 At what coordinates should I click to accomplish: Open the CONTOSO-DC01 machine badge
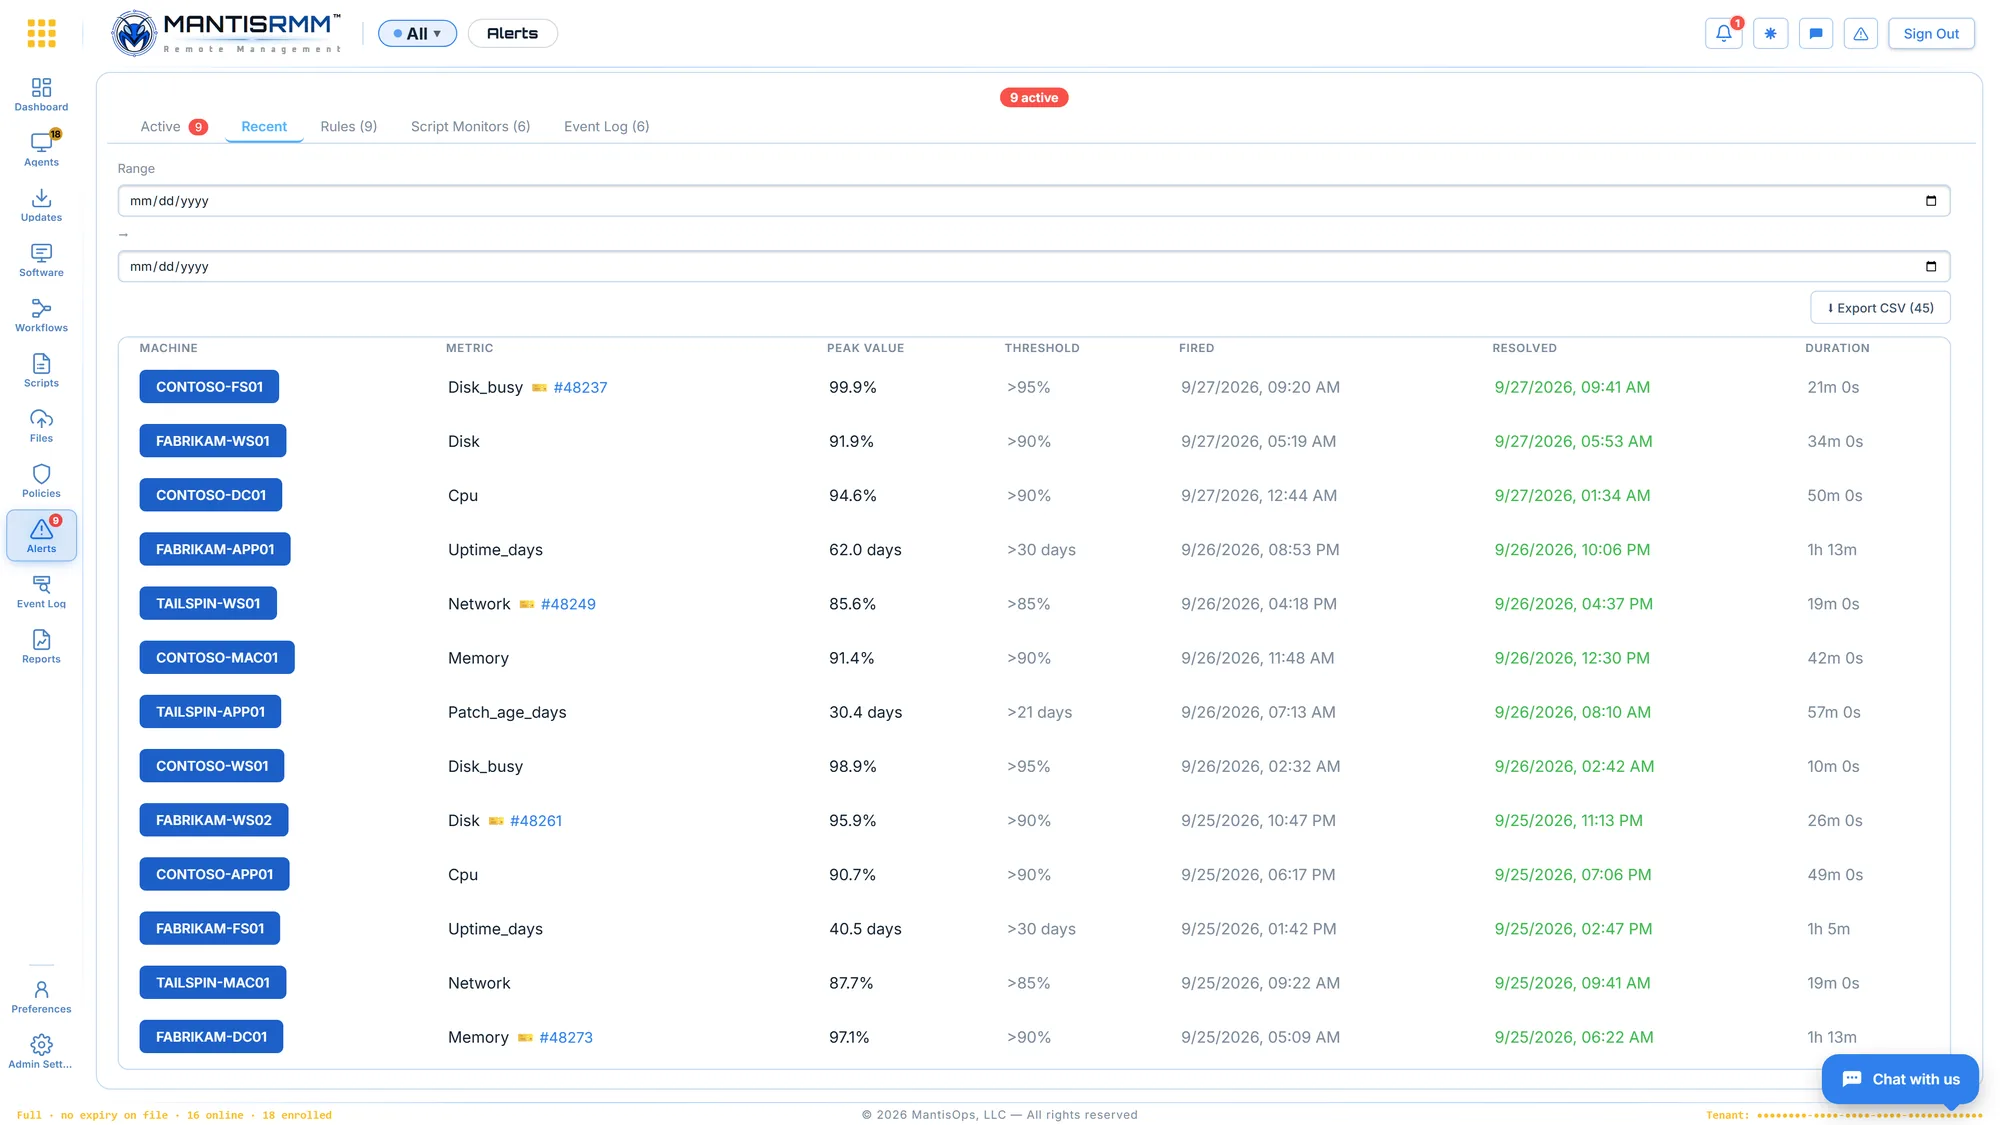[211, 495]
